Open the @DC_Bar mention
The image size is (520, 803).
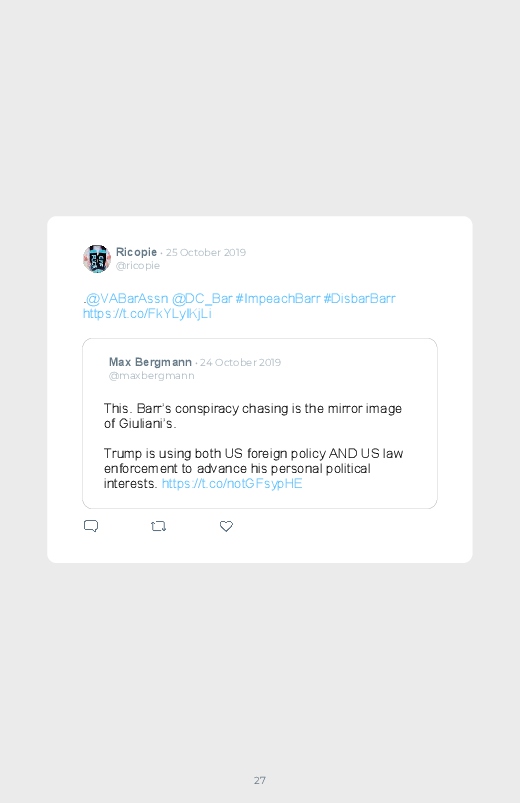pyautogui.click(x=202, y=299)
